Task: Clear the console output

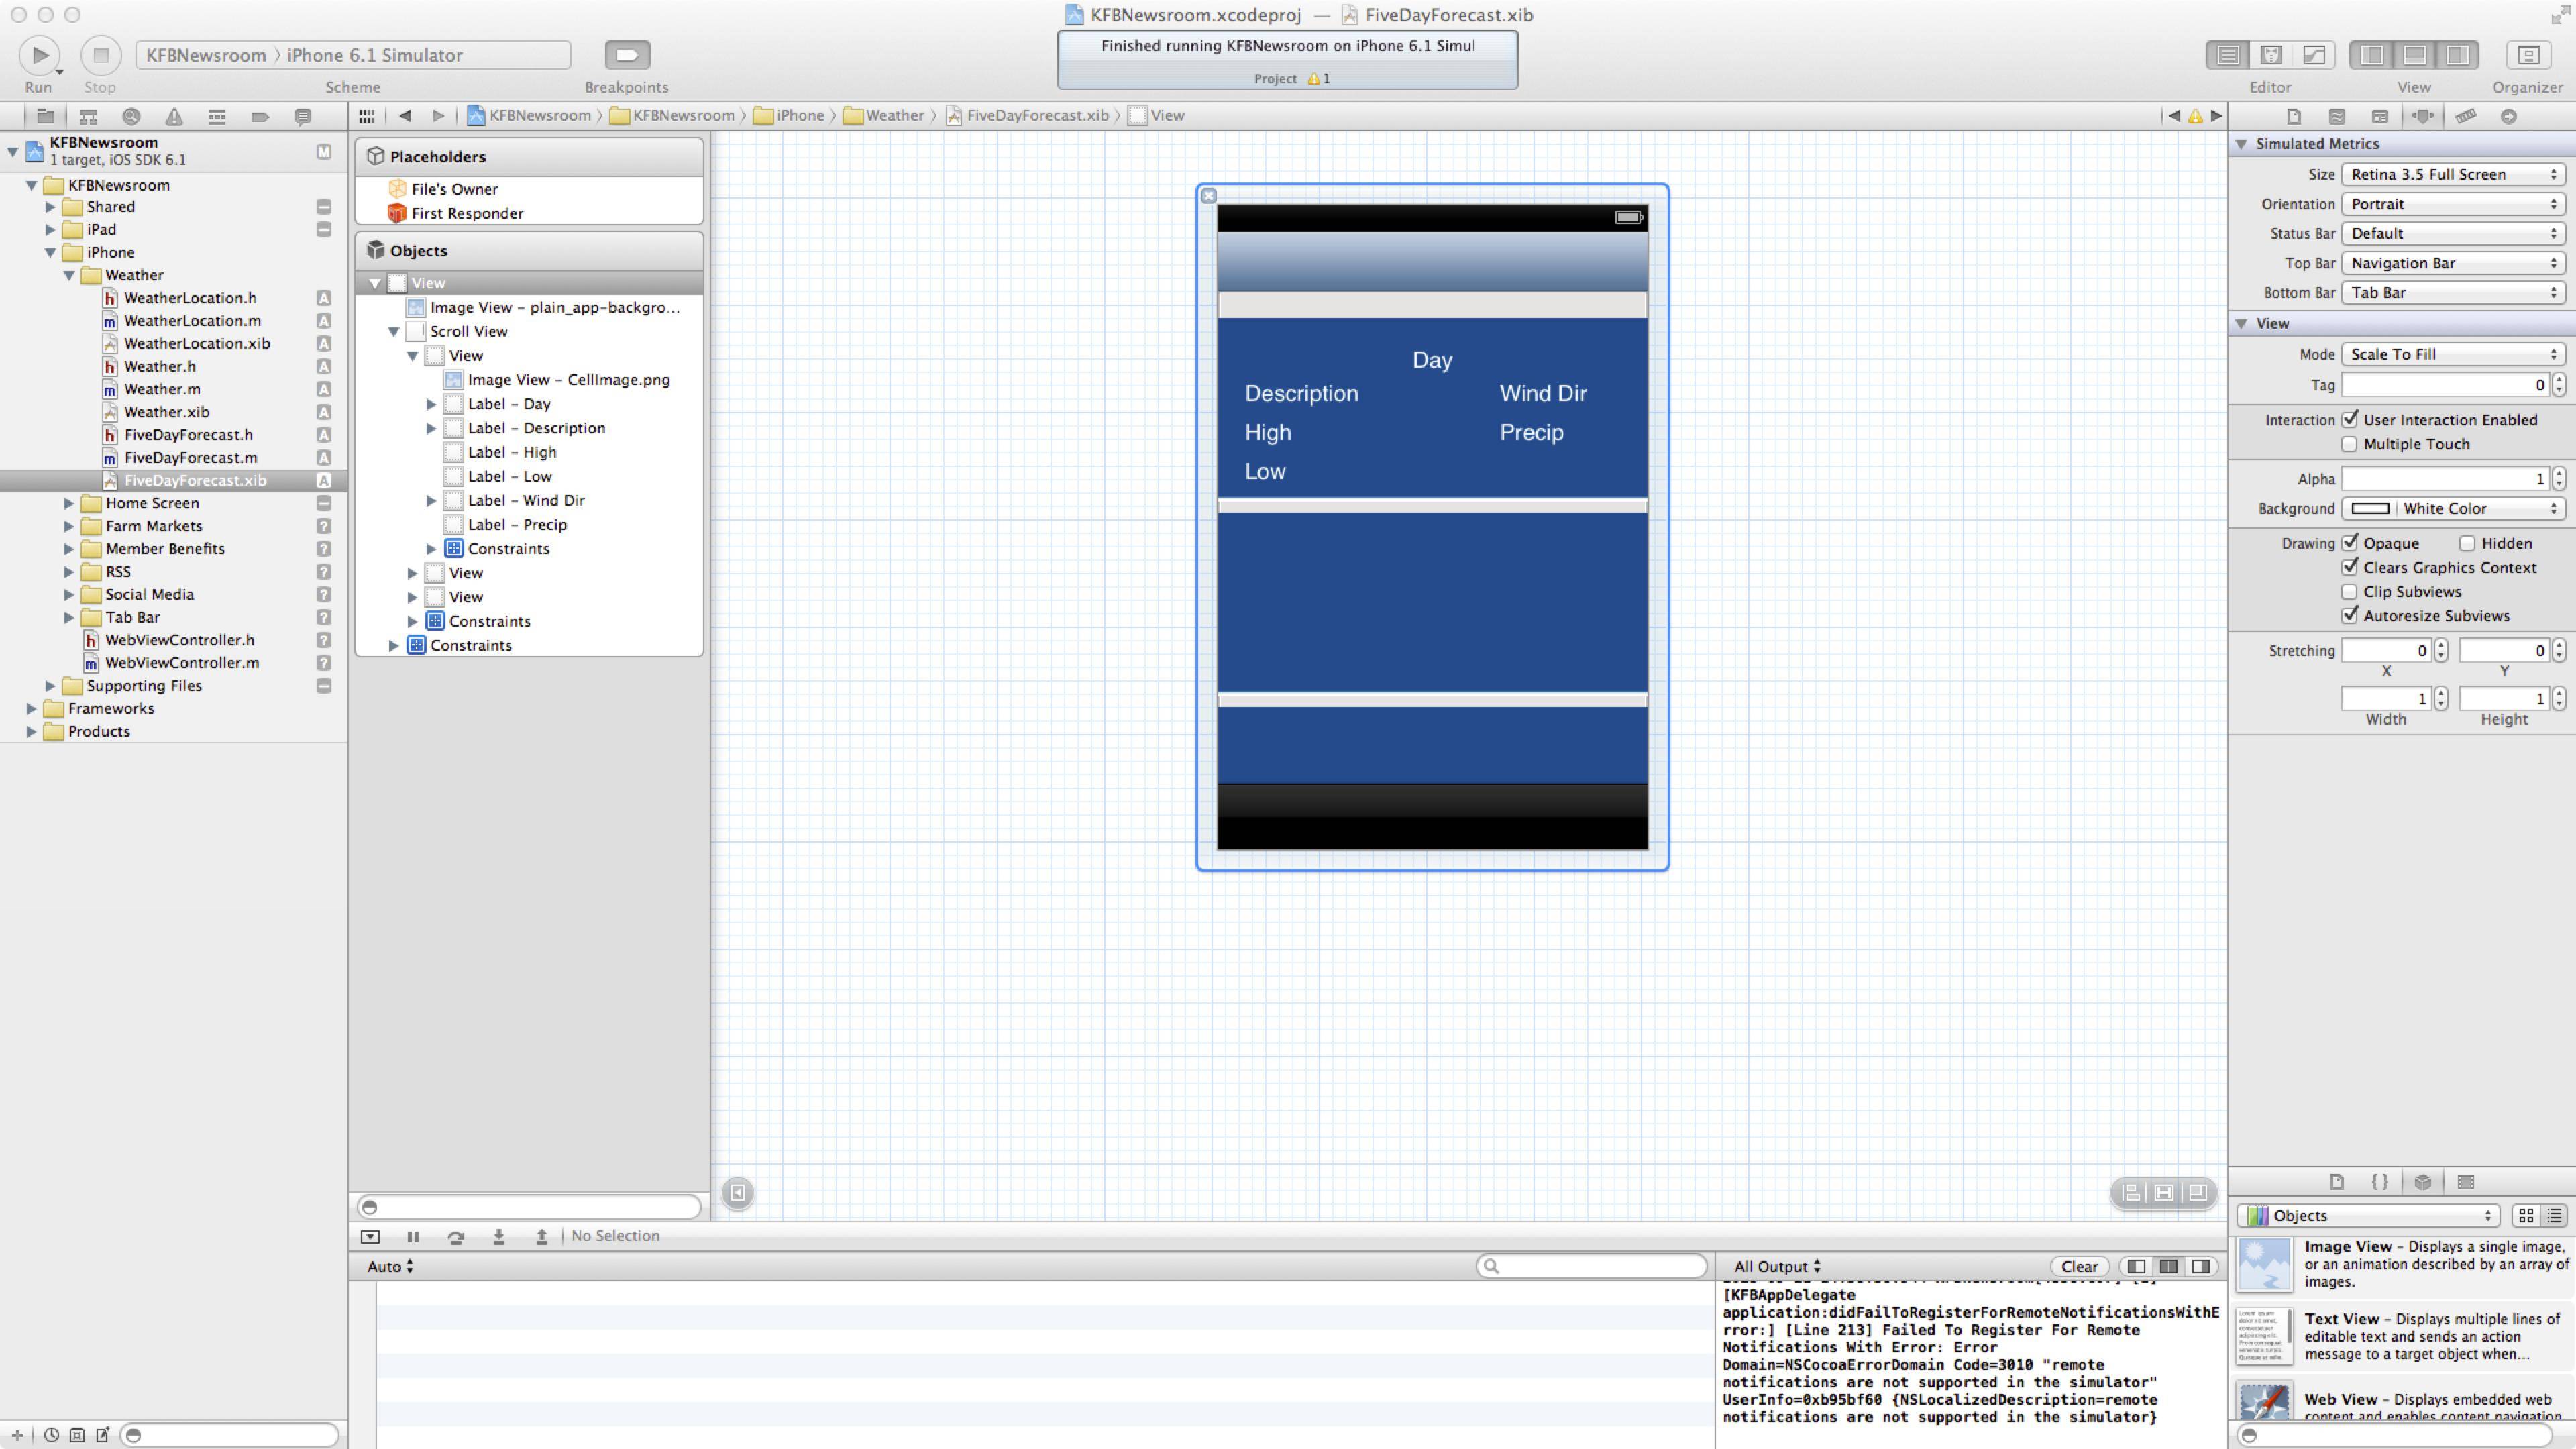Action: pyautogui.click(x=2079, y=1266)
